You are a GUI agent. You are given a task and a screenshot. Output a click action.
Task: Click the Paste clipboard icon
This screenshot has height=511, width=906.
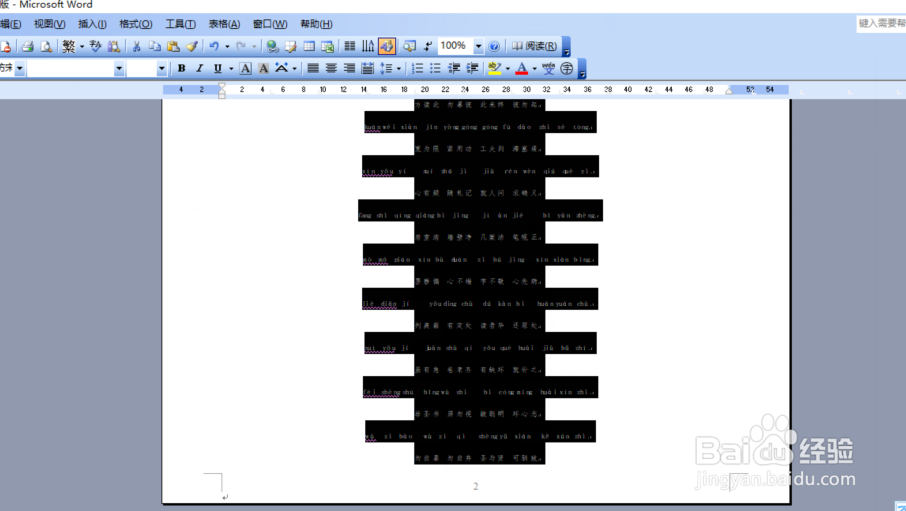(173, 46)
